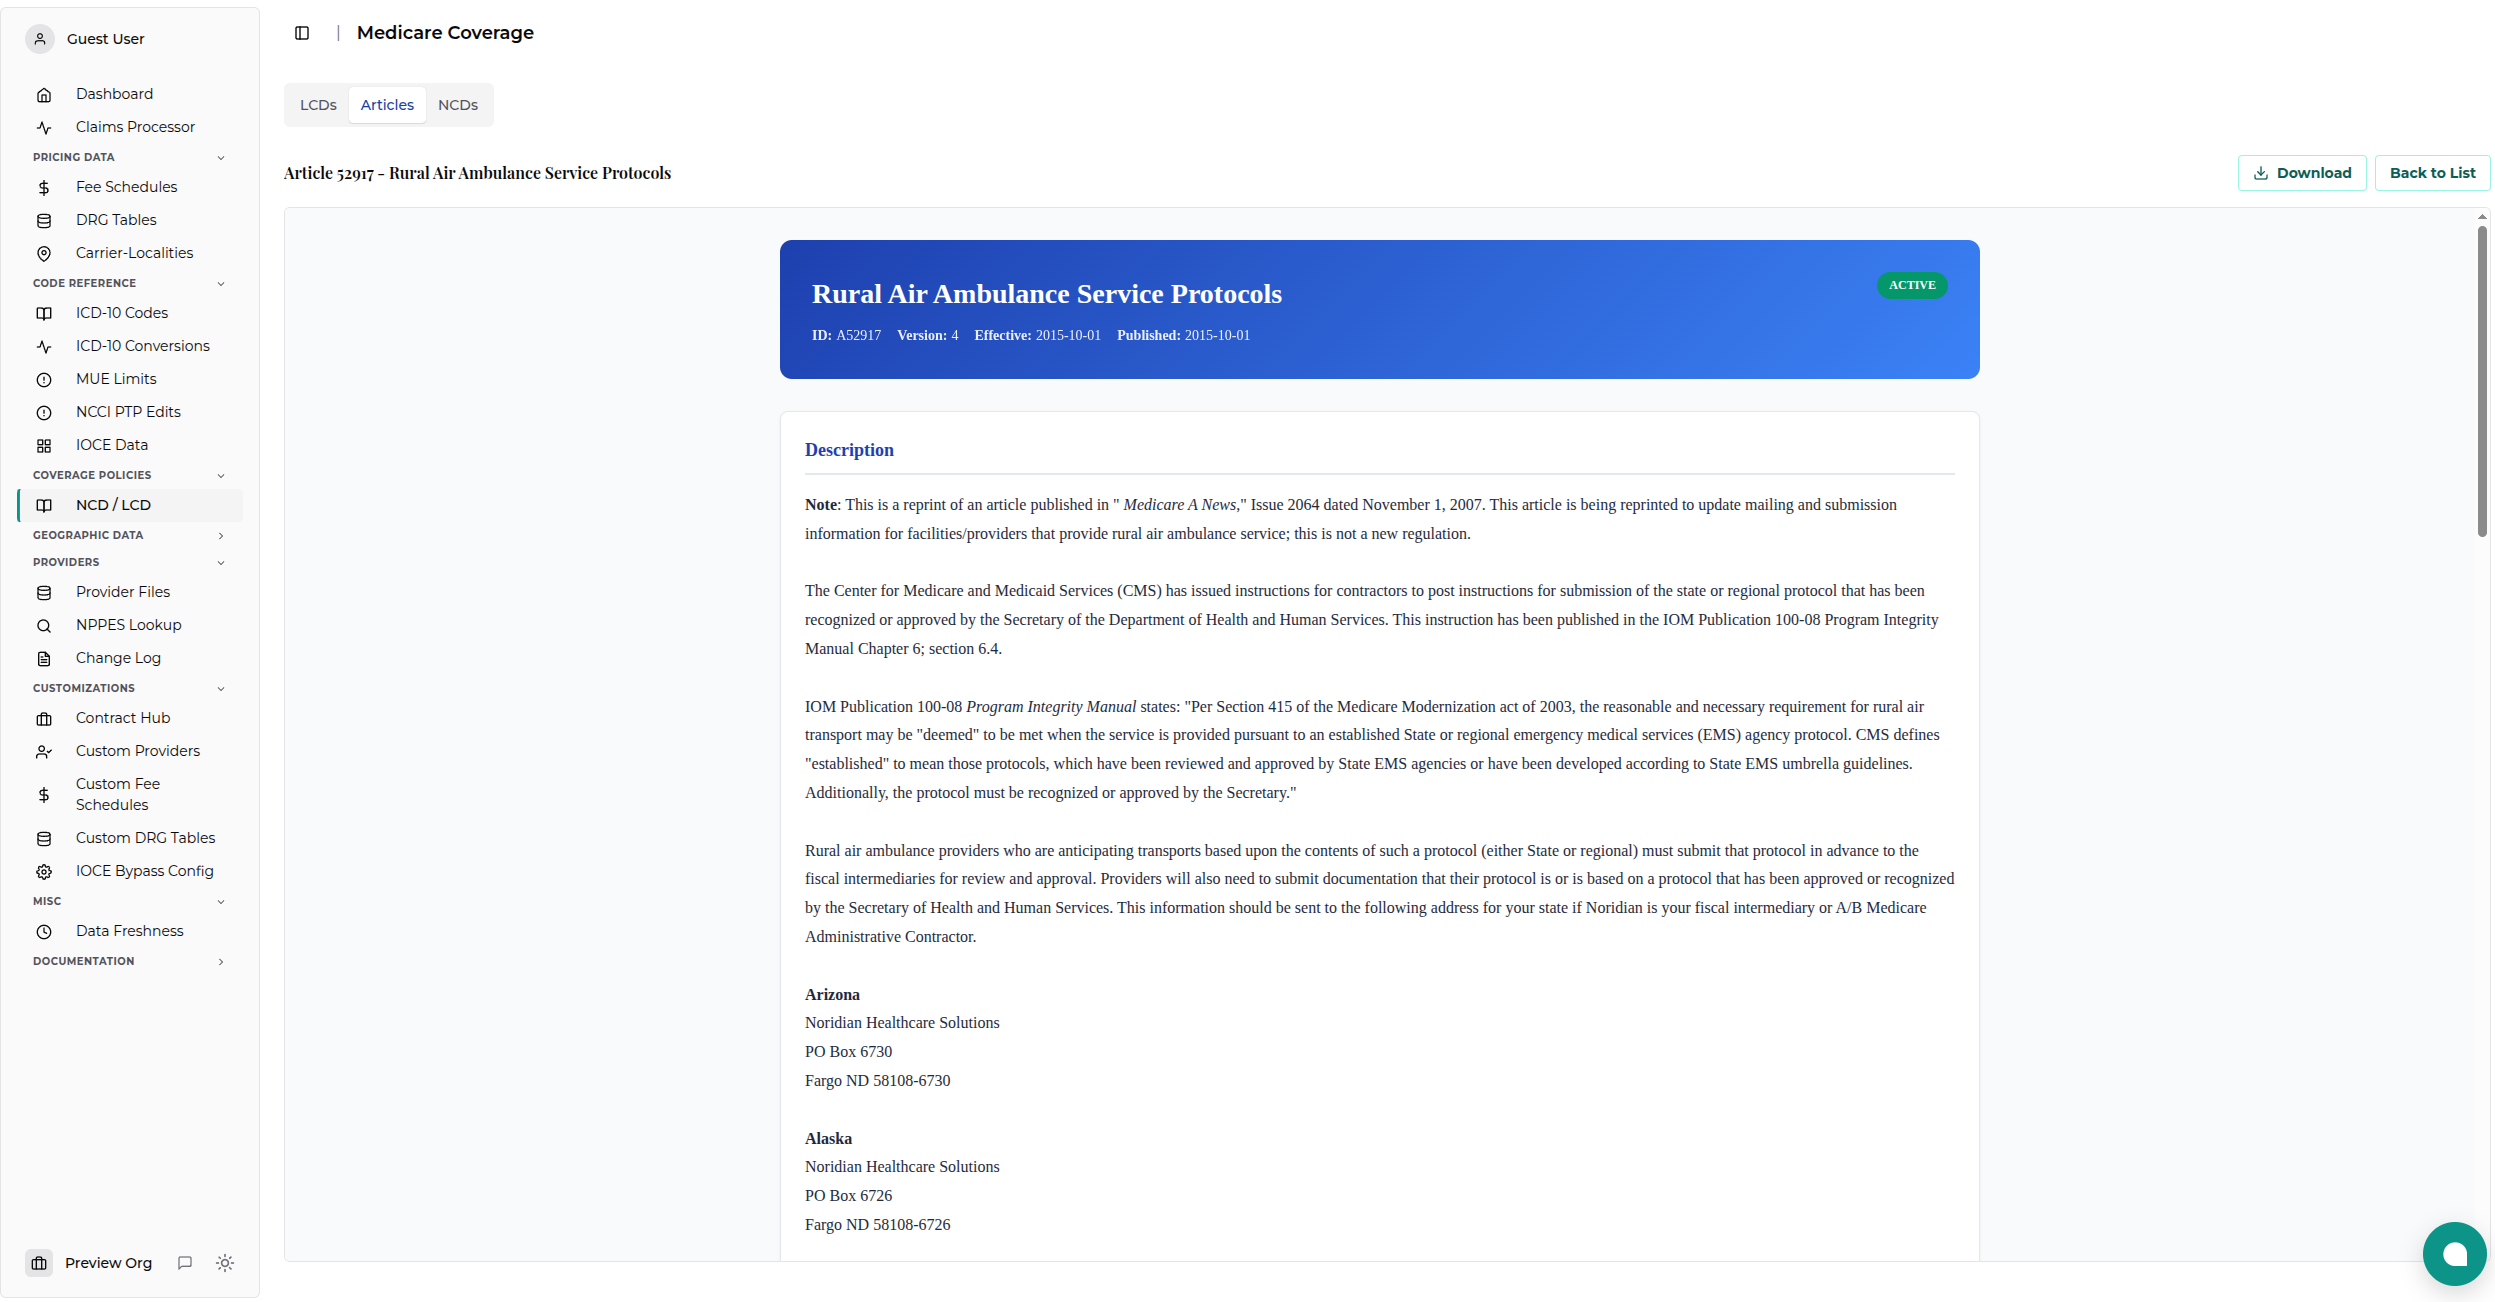Screen dimensions: 2495x1302
Task: Click the Fee Schedules dollar icon
Action: 44,188
